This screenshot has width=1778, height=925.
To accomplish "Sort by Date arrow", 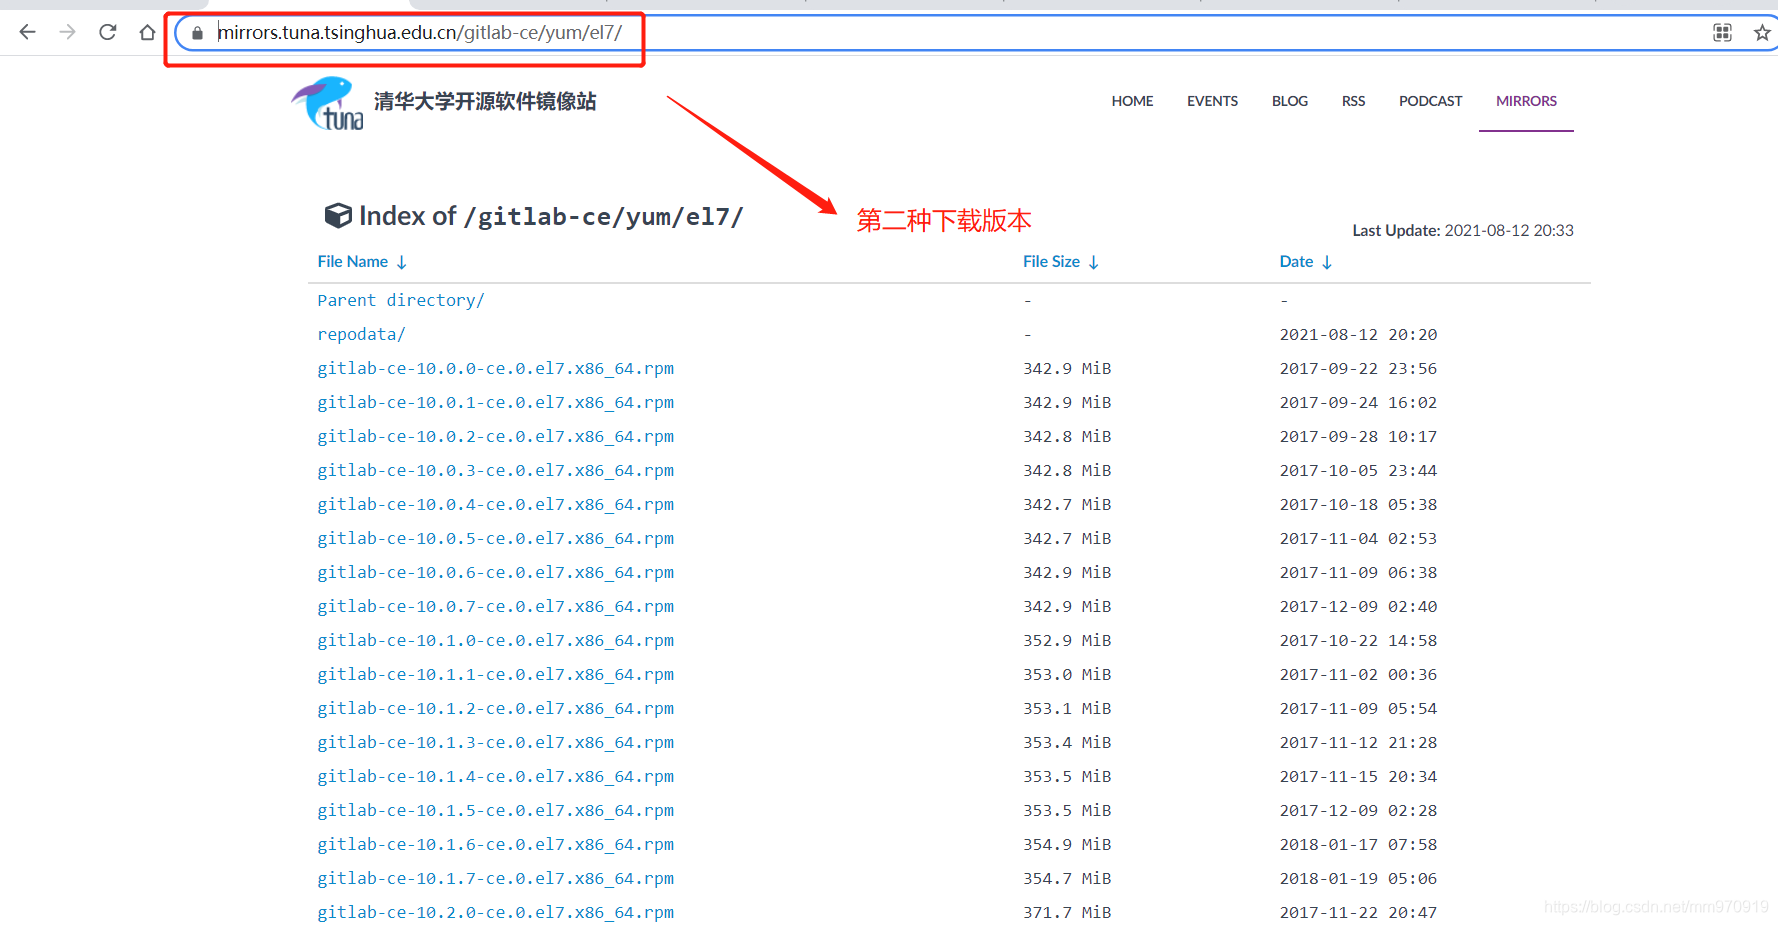I will 1327,262.
